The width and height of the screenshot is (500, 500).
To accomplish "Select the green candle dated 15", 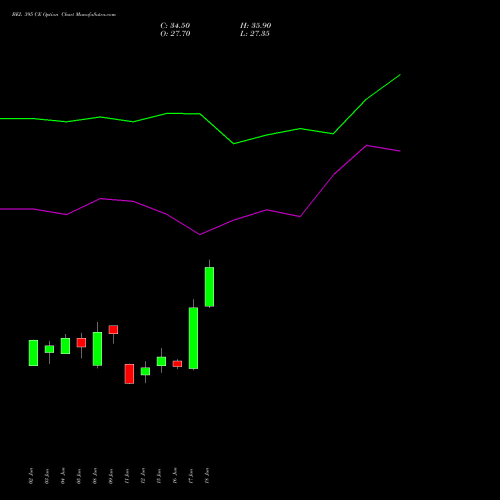I will (161, 361).
